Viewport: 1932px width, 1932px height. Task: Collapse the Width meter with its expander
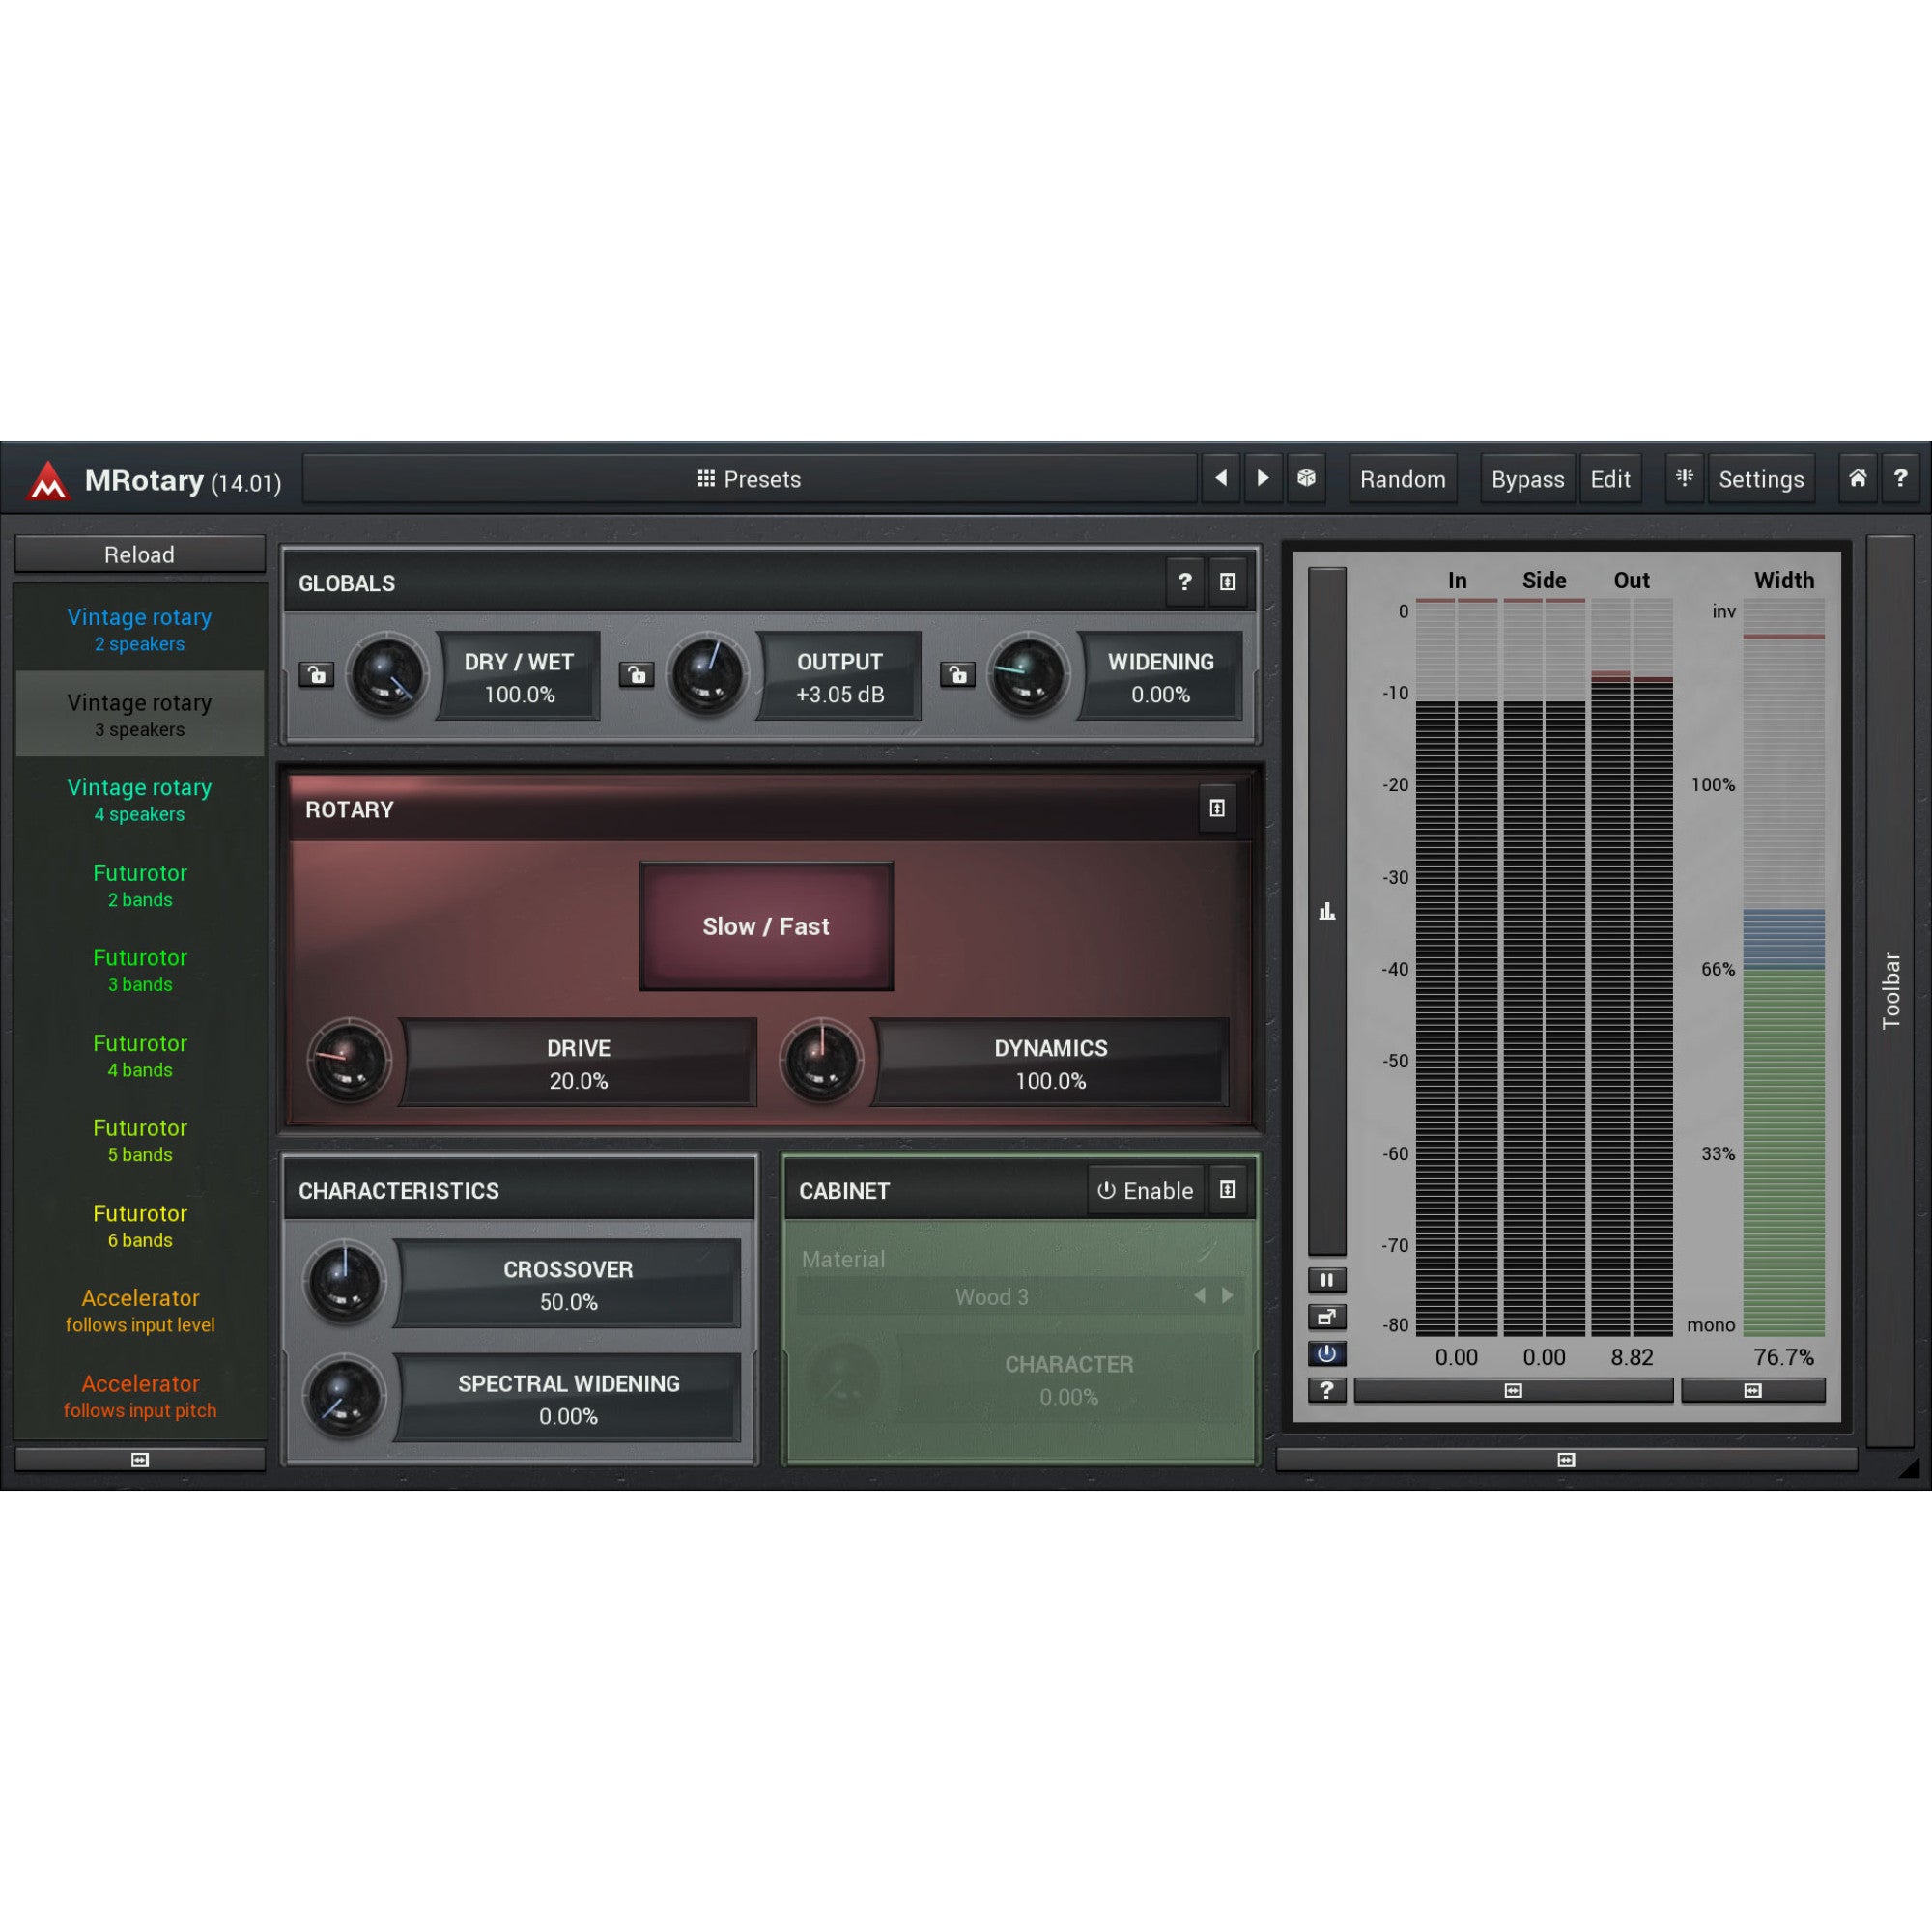tap(1753, 1391)
